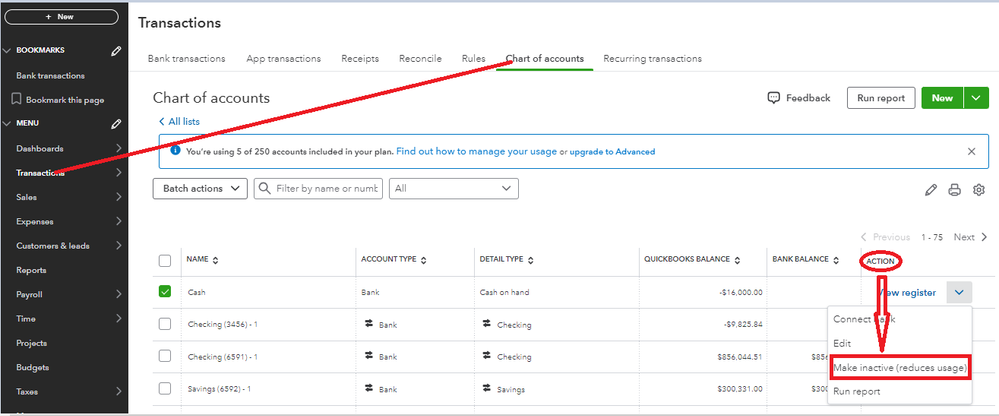Uncheck the Cash account checkbox
The image size is (999, 416).
click(165, 292)
